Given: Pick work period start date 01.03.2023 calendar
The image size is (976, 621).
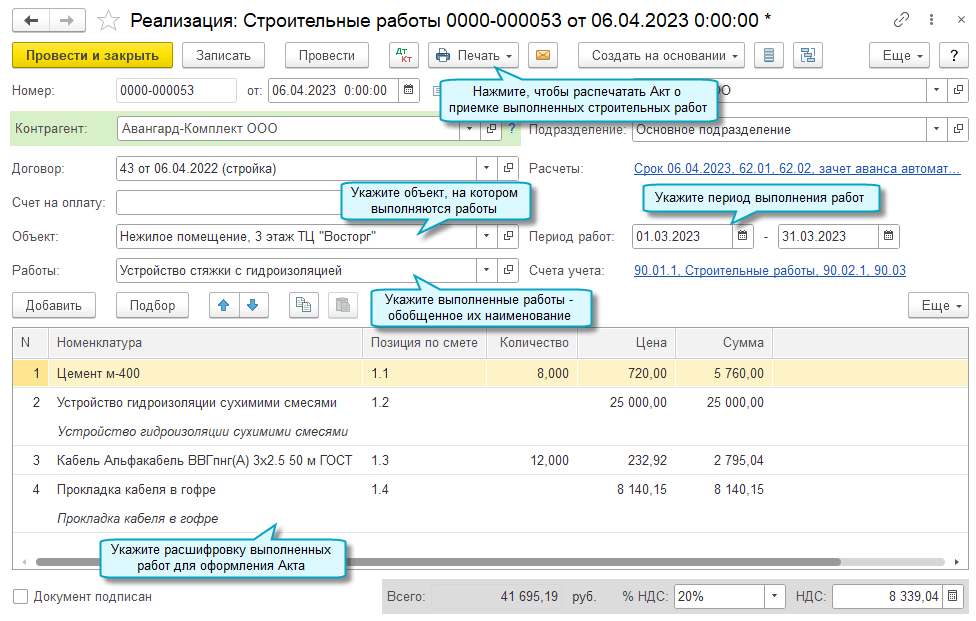Looking at the screenshot, I should tap(743, 236).
